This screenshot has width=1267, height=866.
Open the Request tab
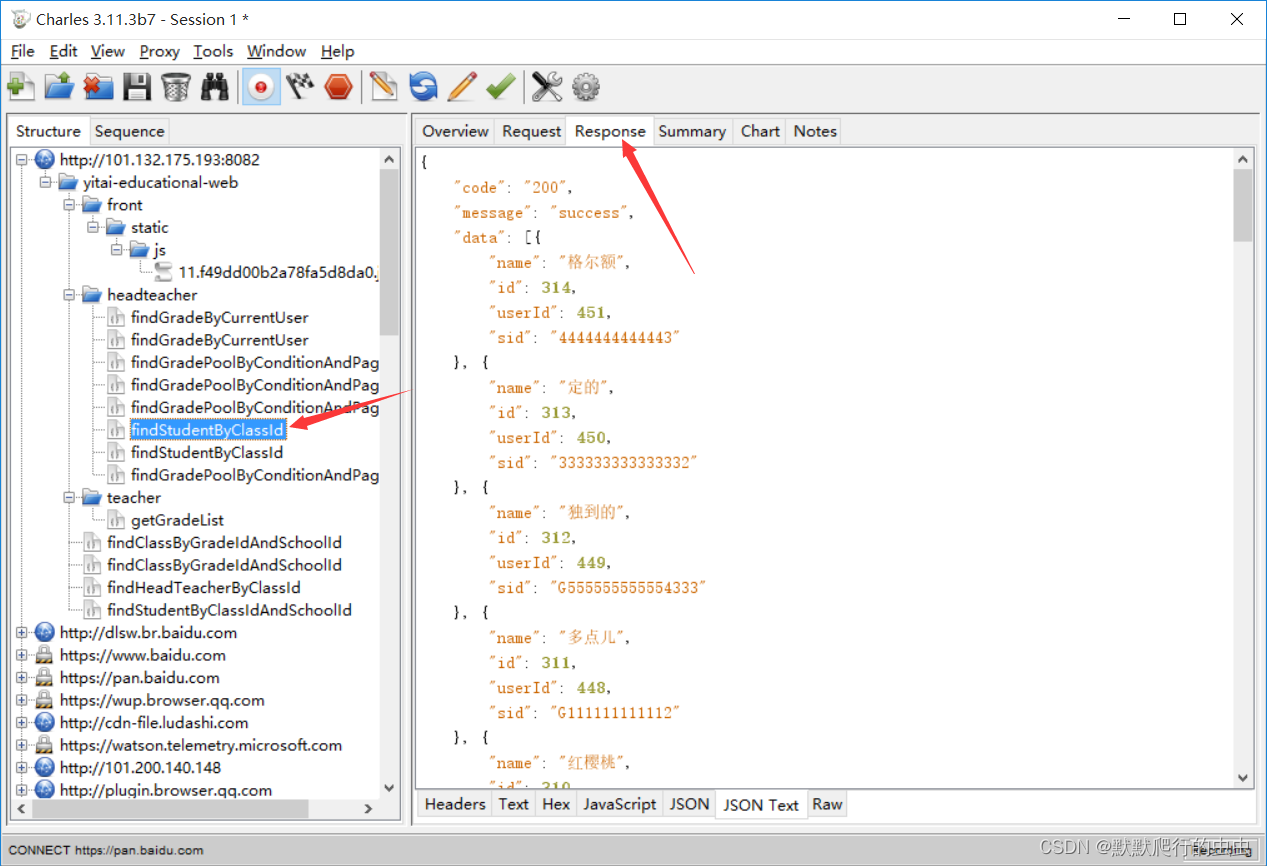(531, 131)
